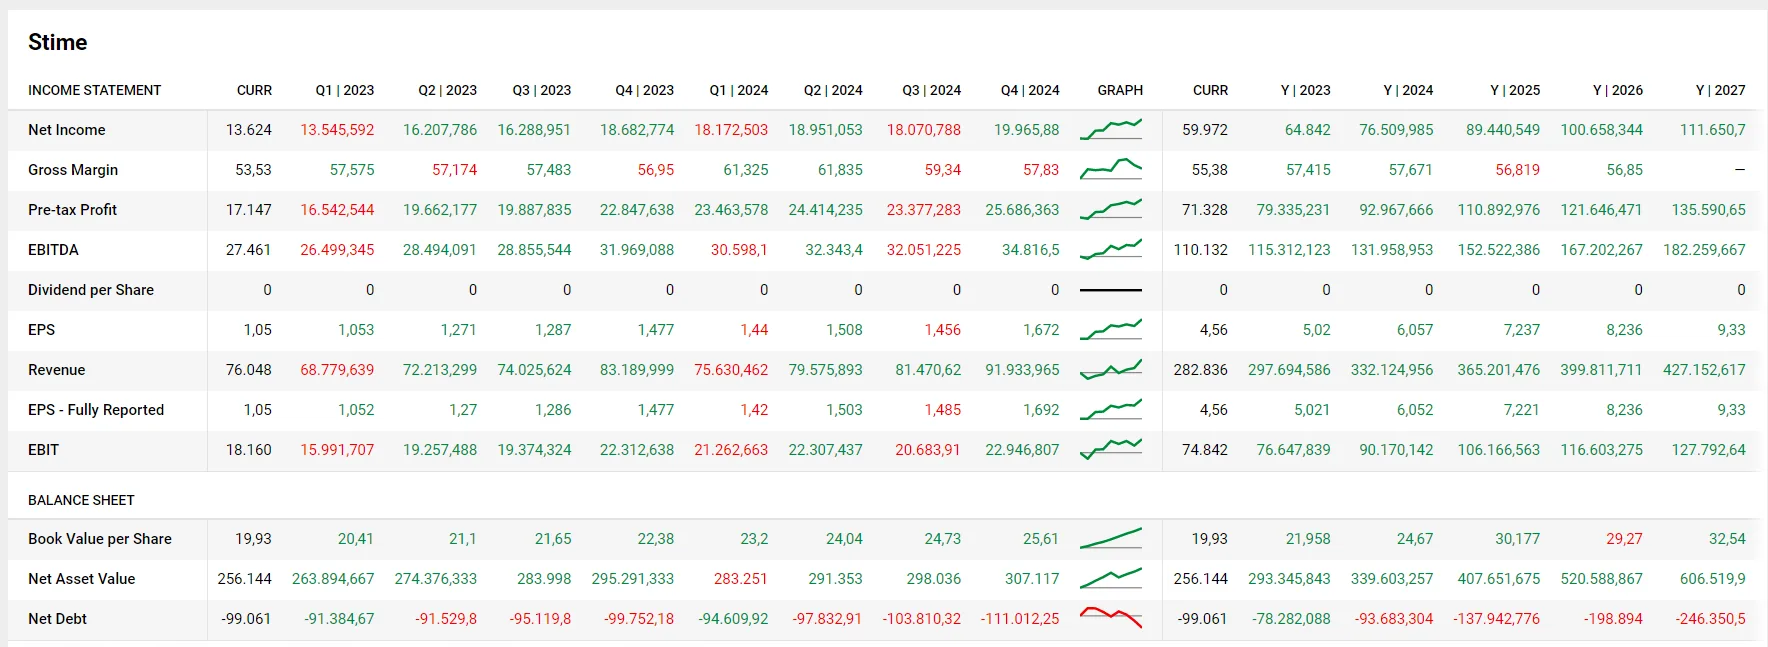Open the EBIT trend sparkline

[x=1111, y=449]
